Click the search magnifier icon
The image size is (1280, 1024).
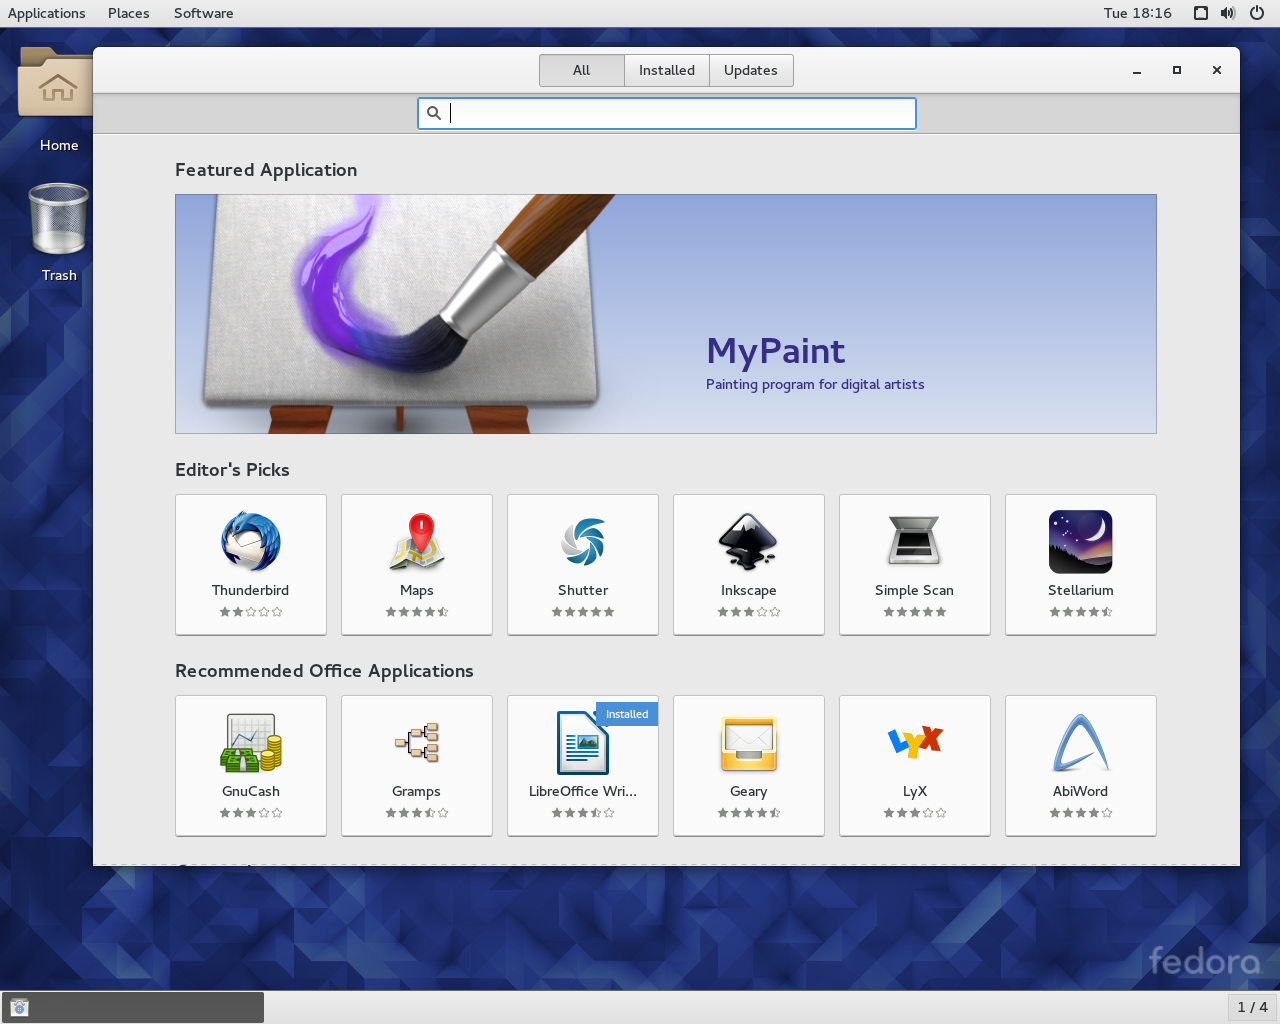point(434,113)
